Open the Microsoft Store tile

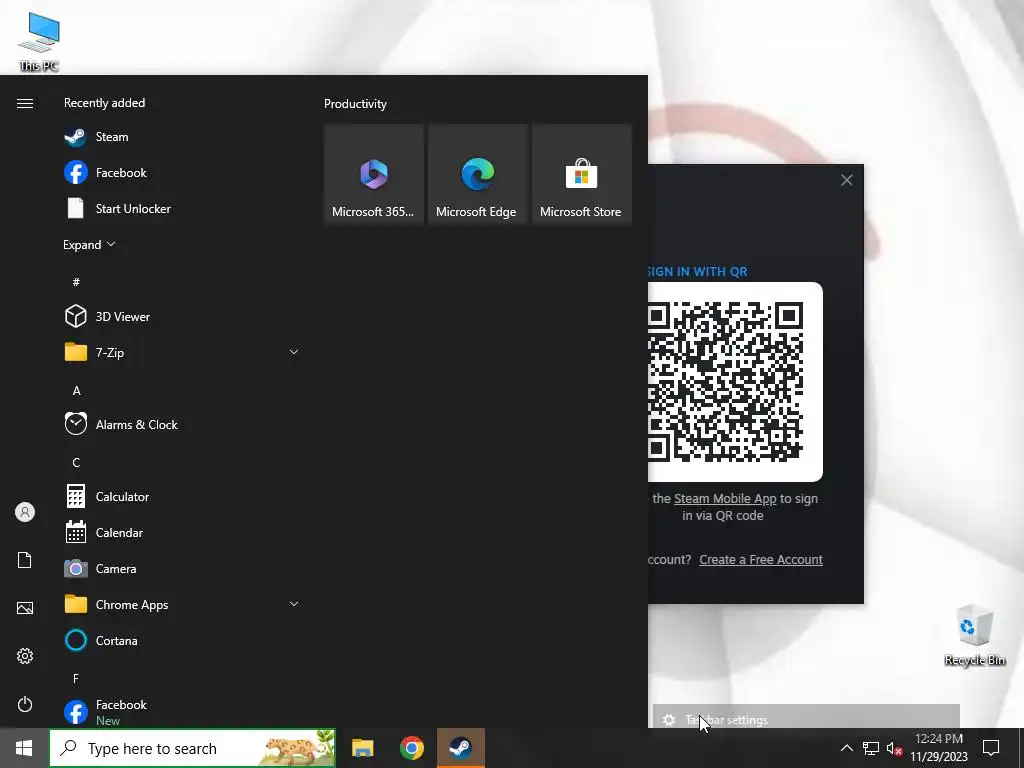581,174
